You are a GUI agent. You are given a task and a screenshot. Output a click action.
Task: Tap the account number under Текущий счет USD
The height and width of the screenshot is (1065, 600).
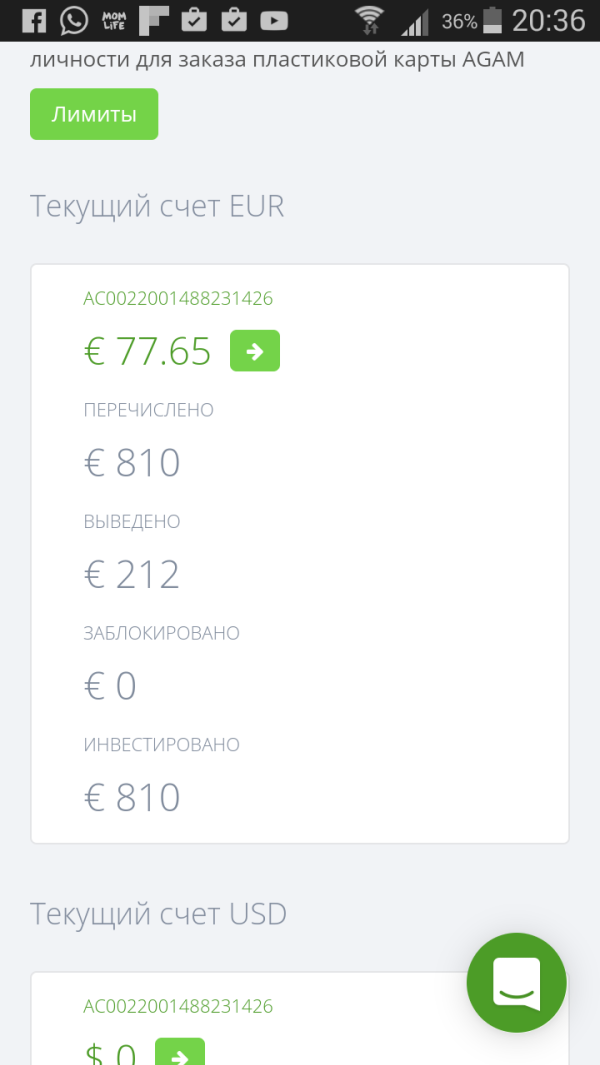tap(178, 1006)
